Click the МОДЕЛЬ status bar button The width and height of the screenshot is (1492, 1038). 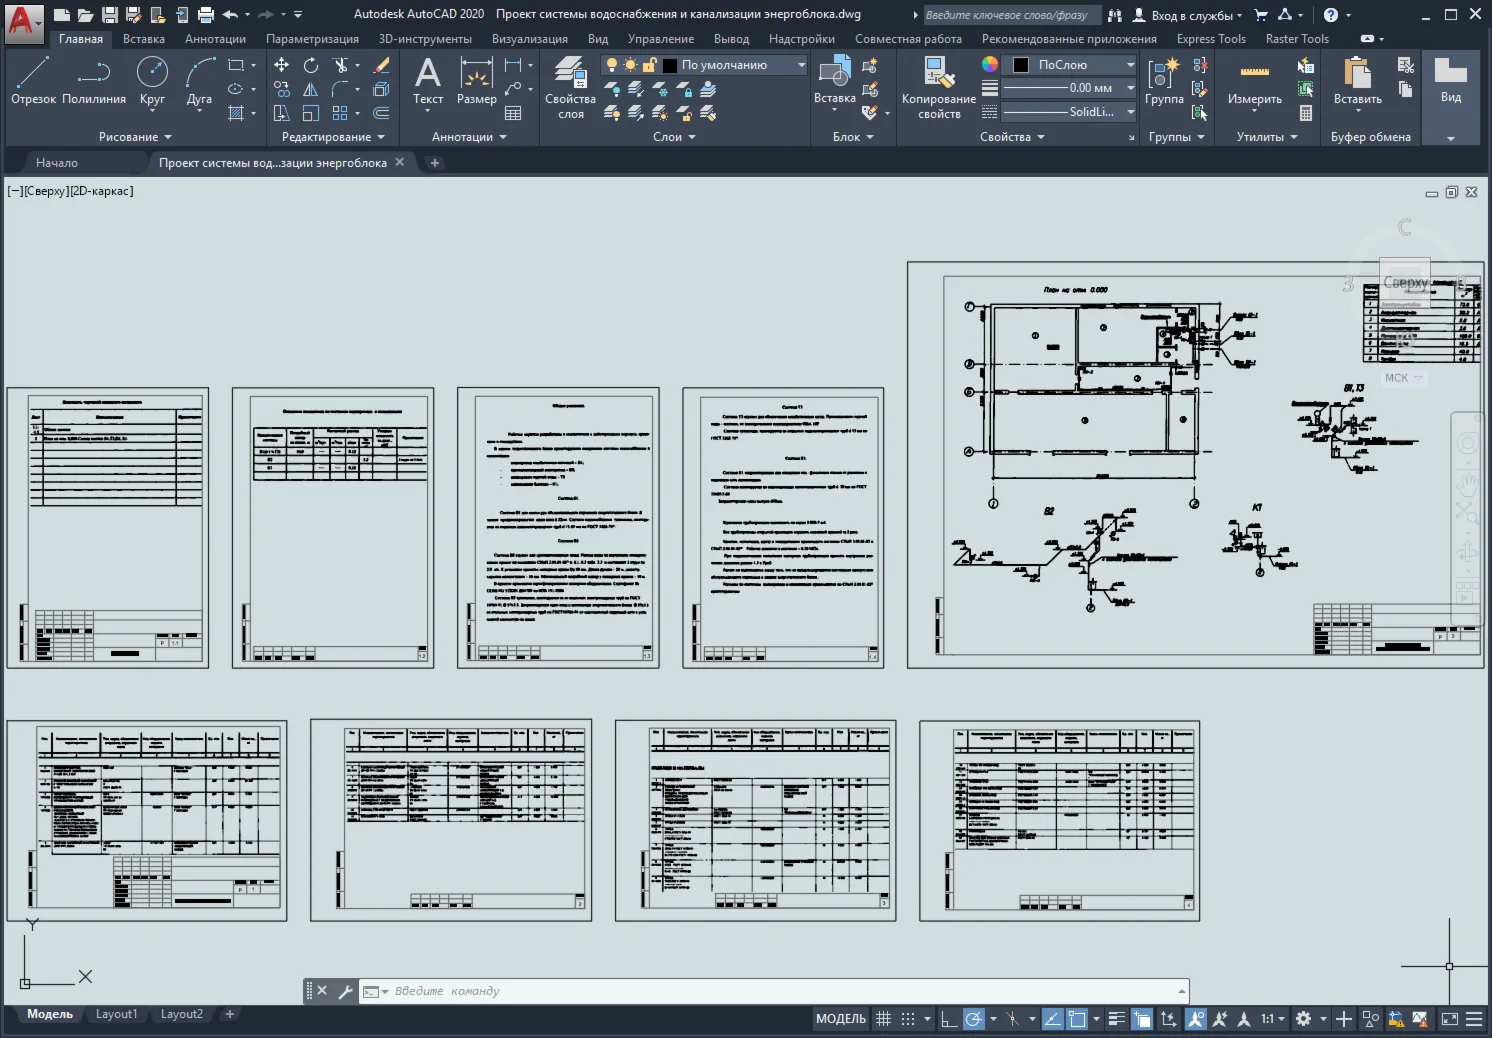point(841,1019)
